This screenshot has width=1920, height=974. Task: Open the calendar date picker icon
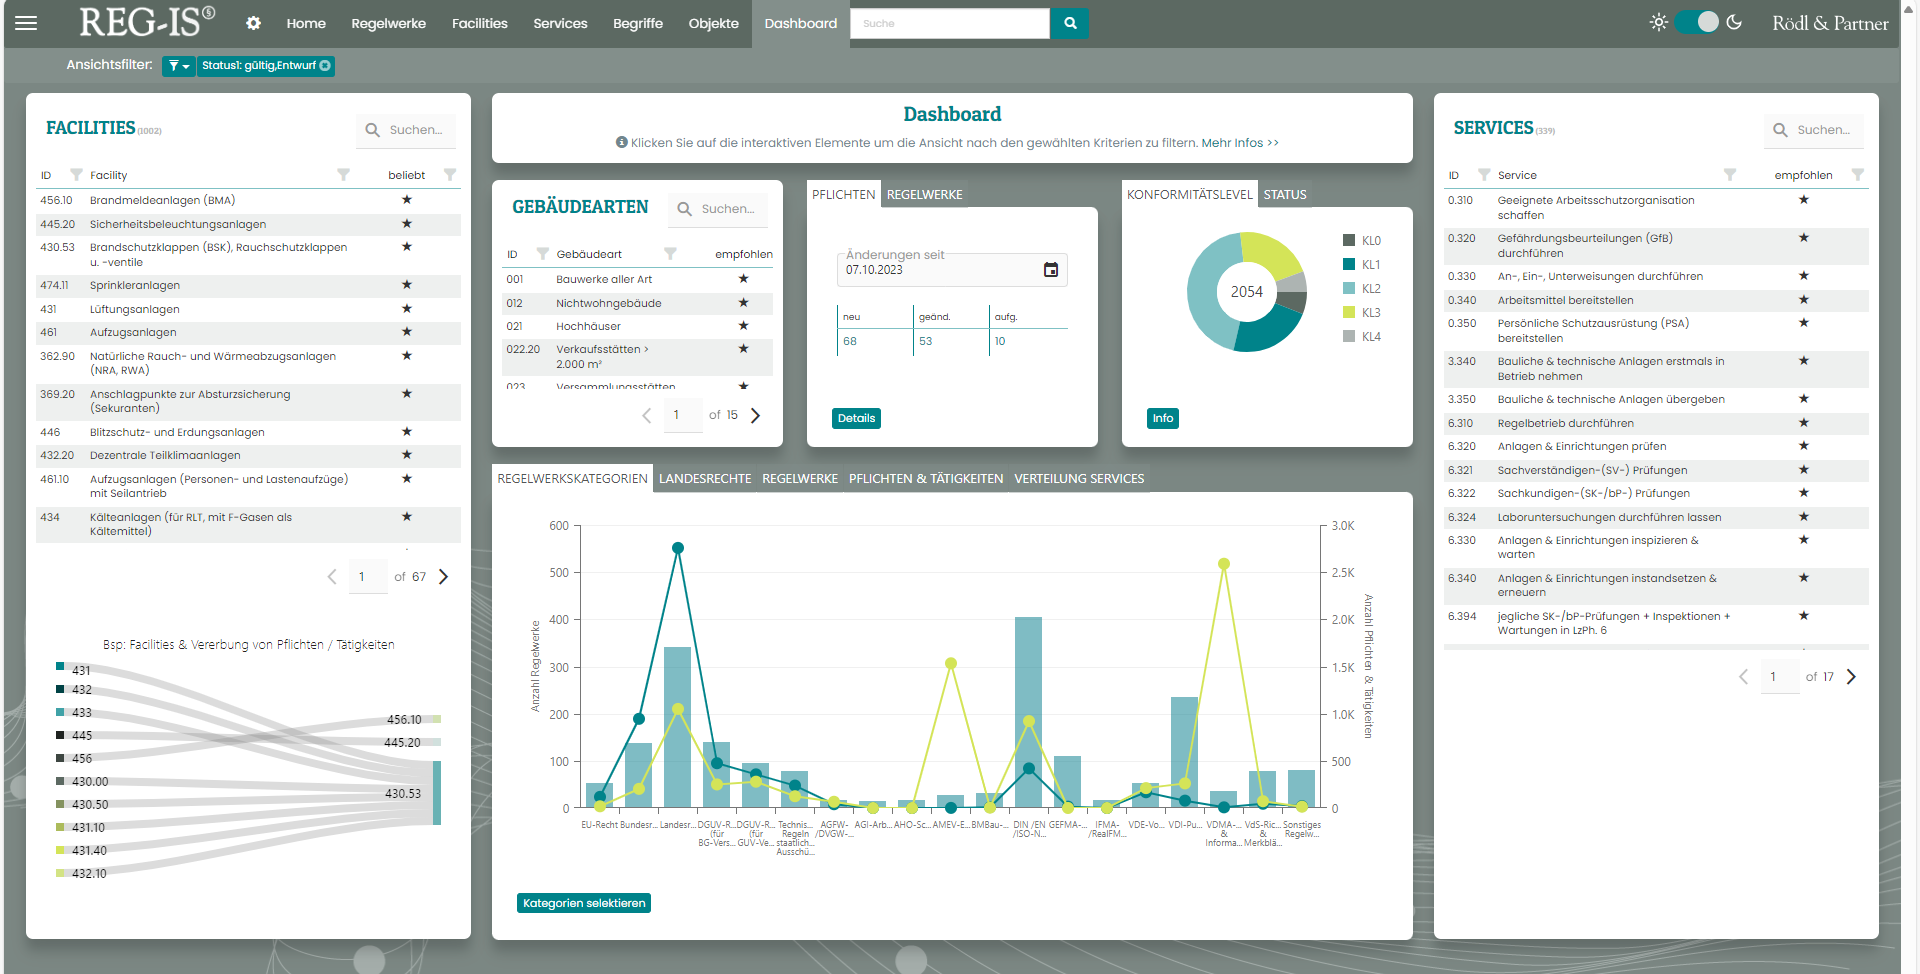click(x=1050, y=270)
